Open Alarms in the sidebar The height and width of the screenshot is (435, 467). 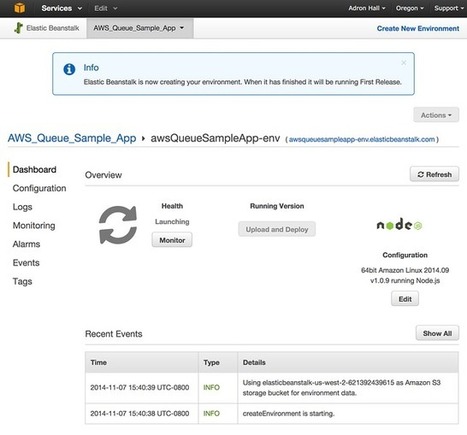click(26, 244)
